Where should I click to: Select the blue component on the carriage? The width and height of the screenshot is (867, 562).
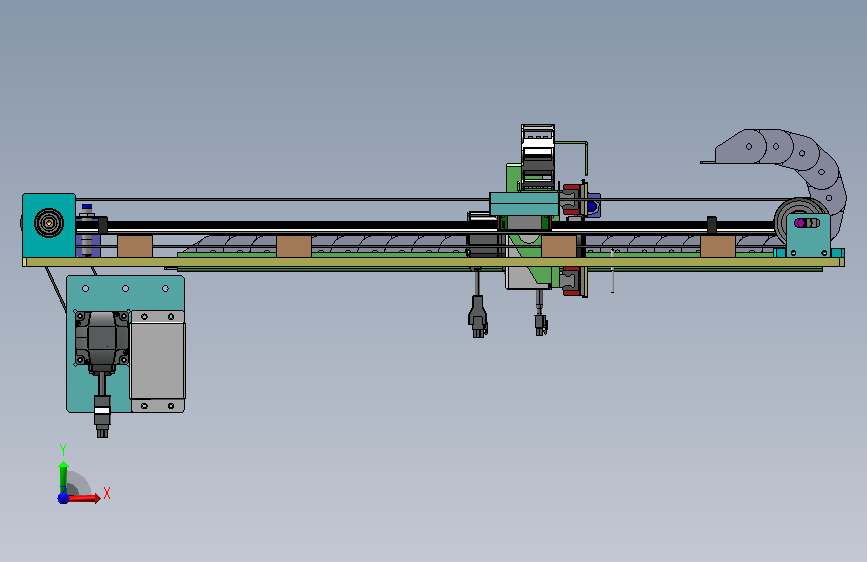point(593,206)
